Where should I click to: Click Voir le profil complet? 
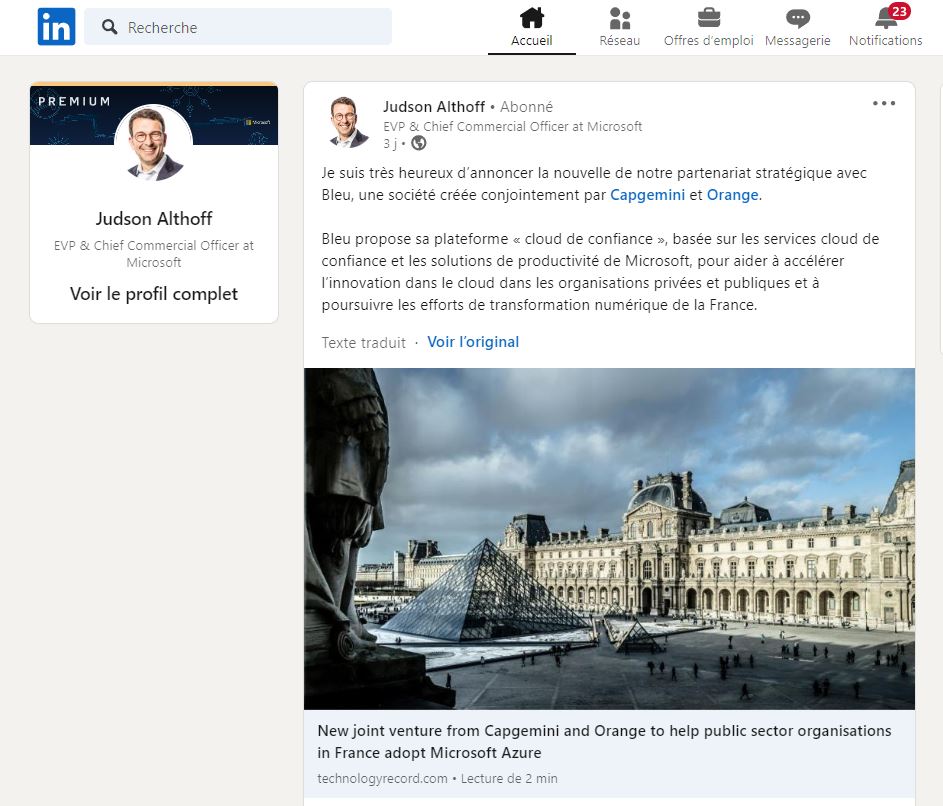[154, 294]
